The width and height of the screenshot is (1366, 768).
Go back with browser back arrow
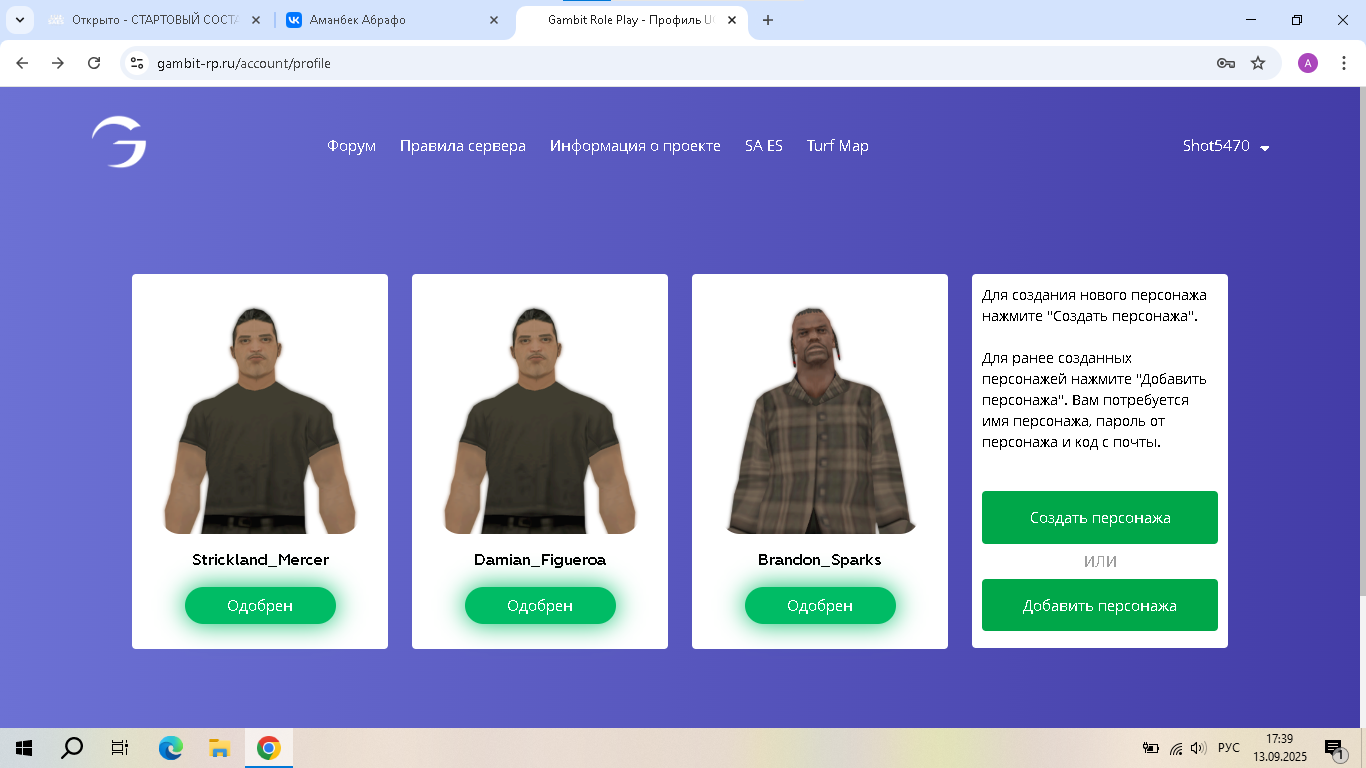(22, 63)
